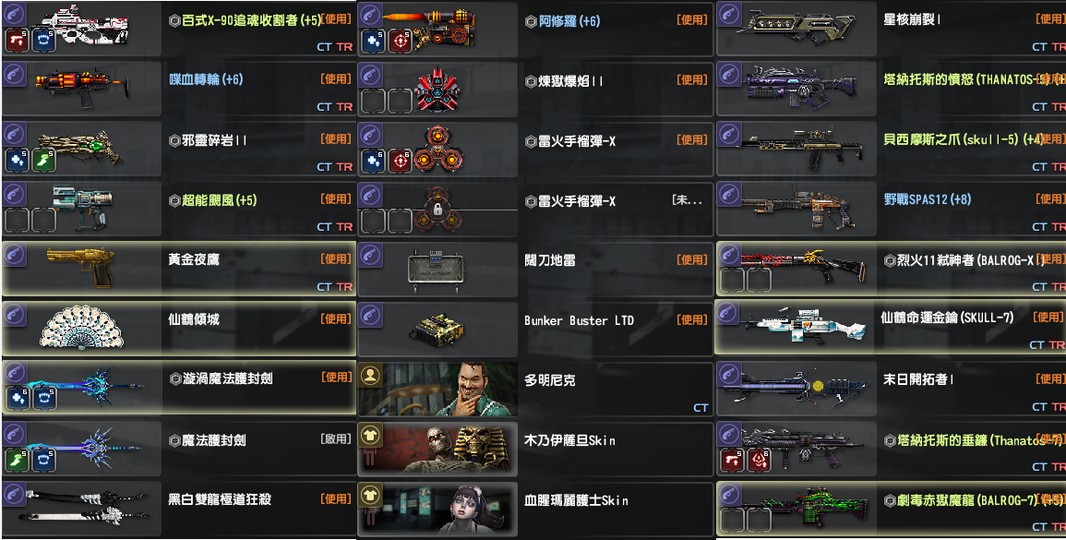Select the 血腥瑪麗護士Skin nurse thumbnail
This screenshot has width=1066, height=540.
(x=438, y=508)
